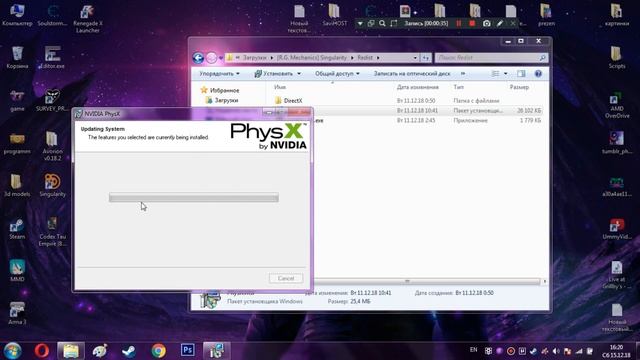Change the Explorer view mode icon
The height and width of the screenshot is (360, 640).
495,74
